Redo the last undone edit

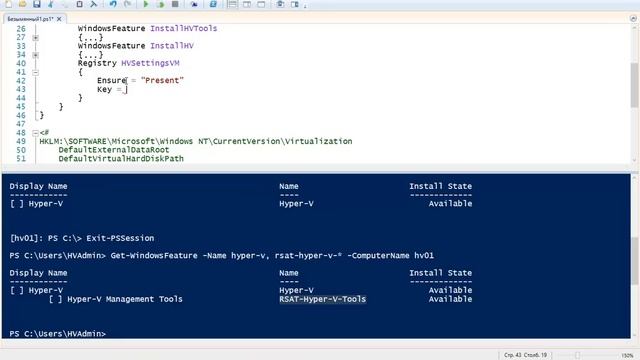tap(127, 4)
